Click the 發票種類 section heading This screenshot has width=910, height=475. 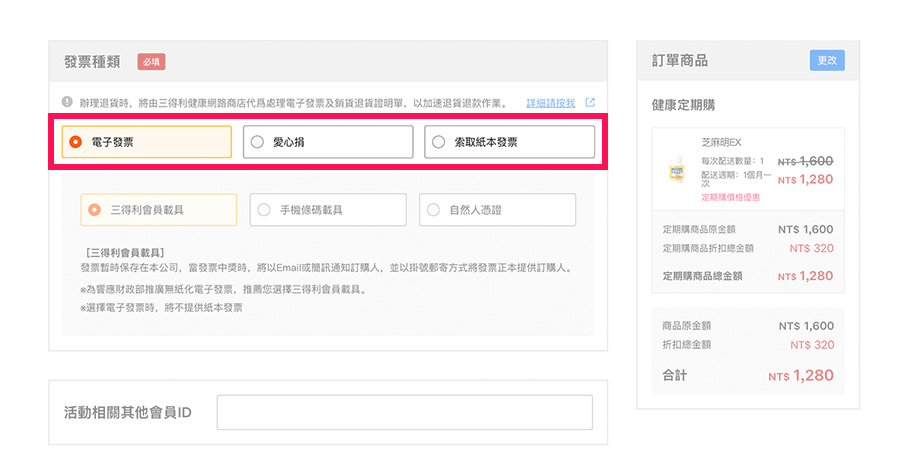[92, 62]
